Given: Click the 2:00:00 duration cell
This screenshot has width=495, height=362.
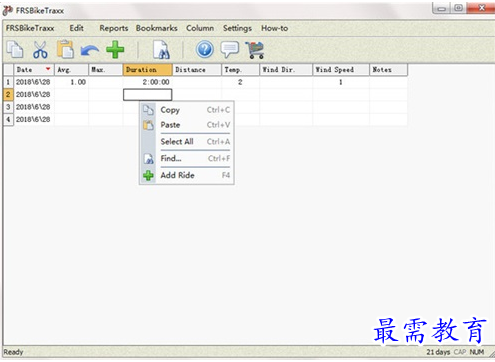Looking at the screenshot, I should 148,82.
